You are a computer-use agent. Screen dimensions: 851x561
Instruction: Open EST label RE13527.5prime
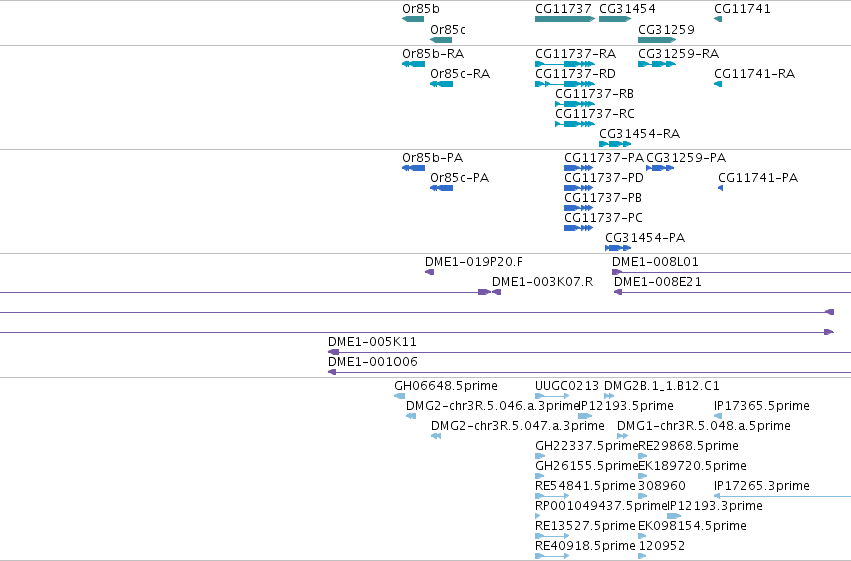pos(585,527)
